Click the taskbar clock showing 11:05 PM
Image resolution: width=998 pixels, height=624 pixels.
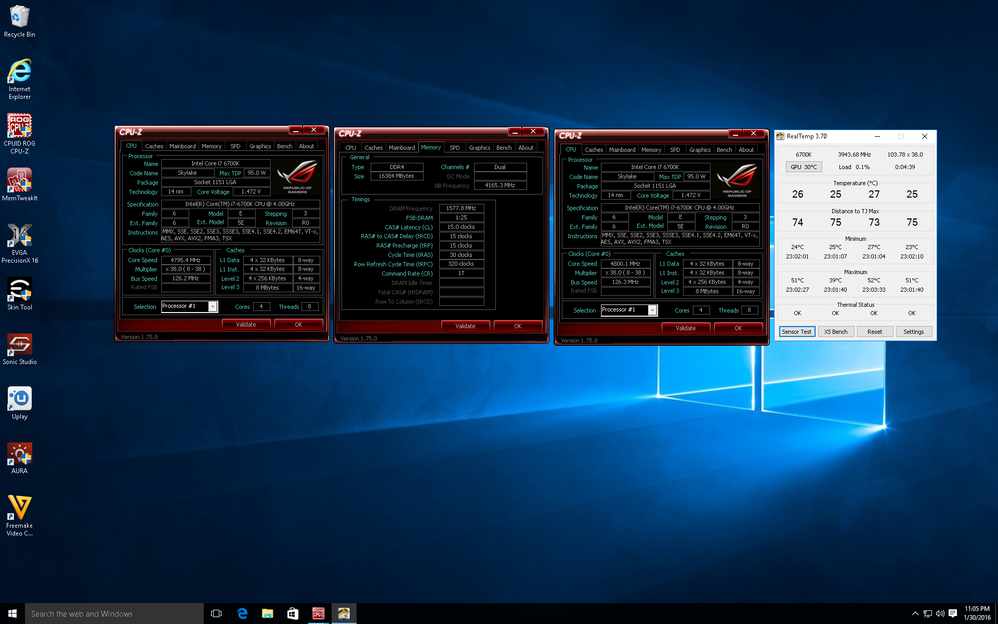pos(977,613)
